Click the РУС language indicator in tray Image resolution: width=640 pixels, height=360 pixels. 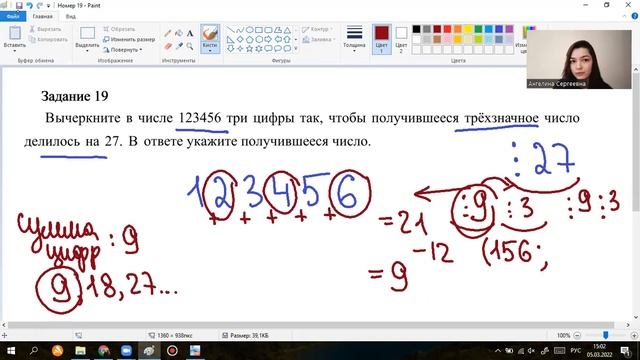(576, 351)
